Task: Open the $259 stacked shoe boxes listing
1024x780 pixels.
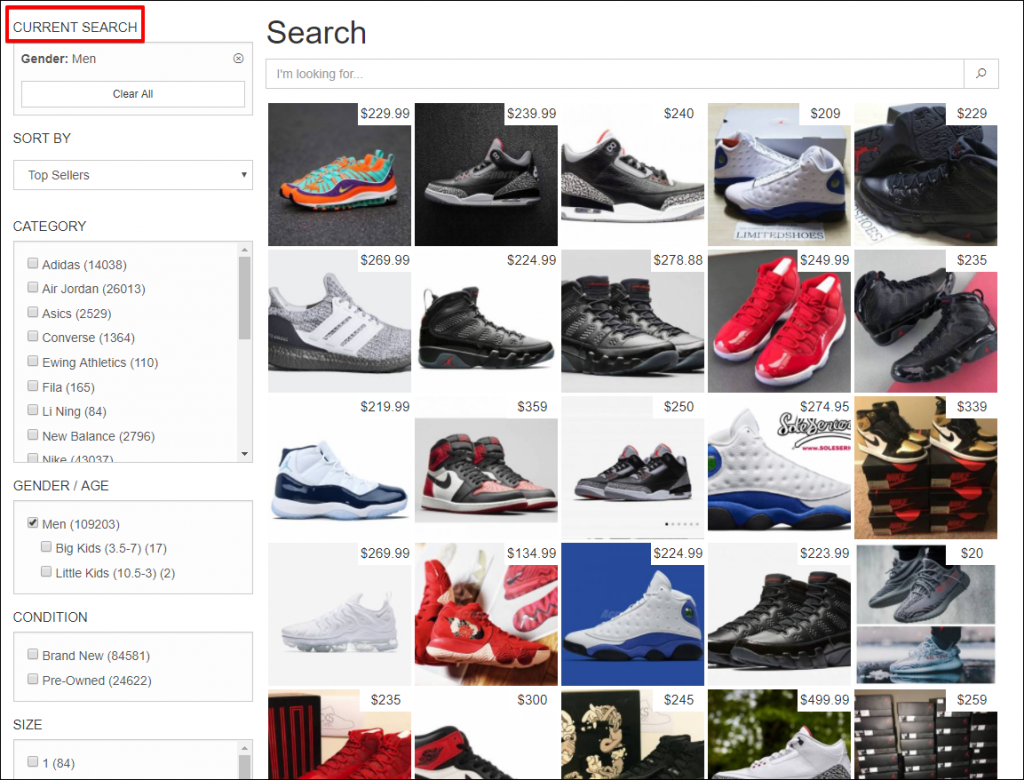Action: 926,734
